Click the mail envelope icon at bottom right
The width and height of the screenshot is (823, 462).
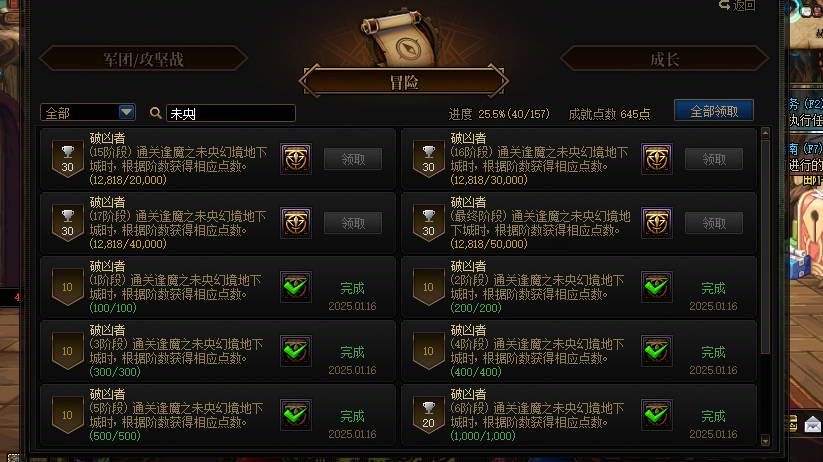[813, 423]
